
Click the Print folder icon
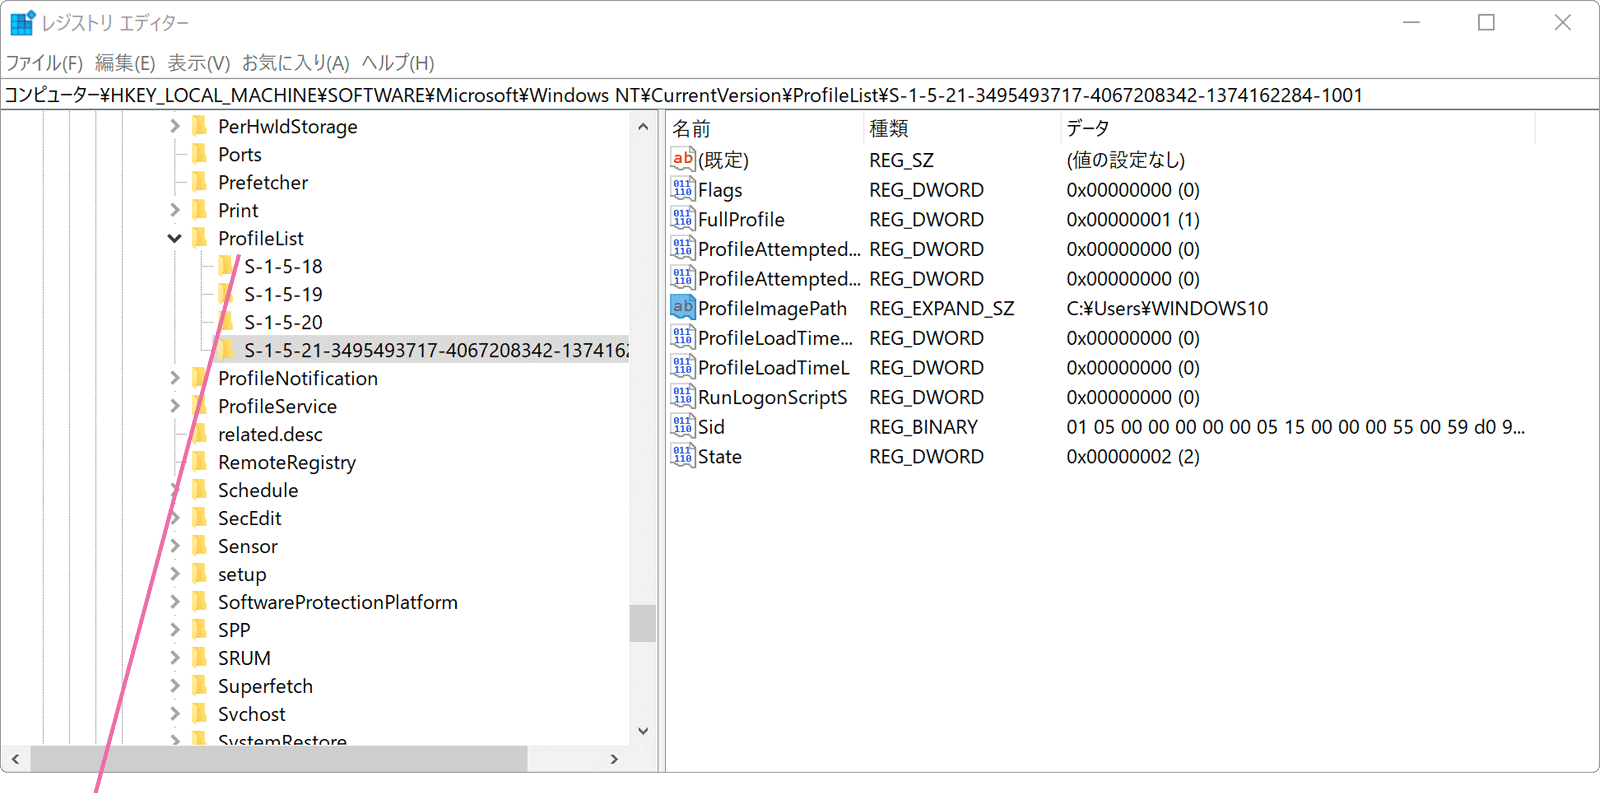[x=199, y=210]
